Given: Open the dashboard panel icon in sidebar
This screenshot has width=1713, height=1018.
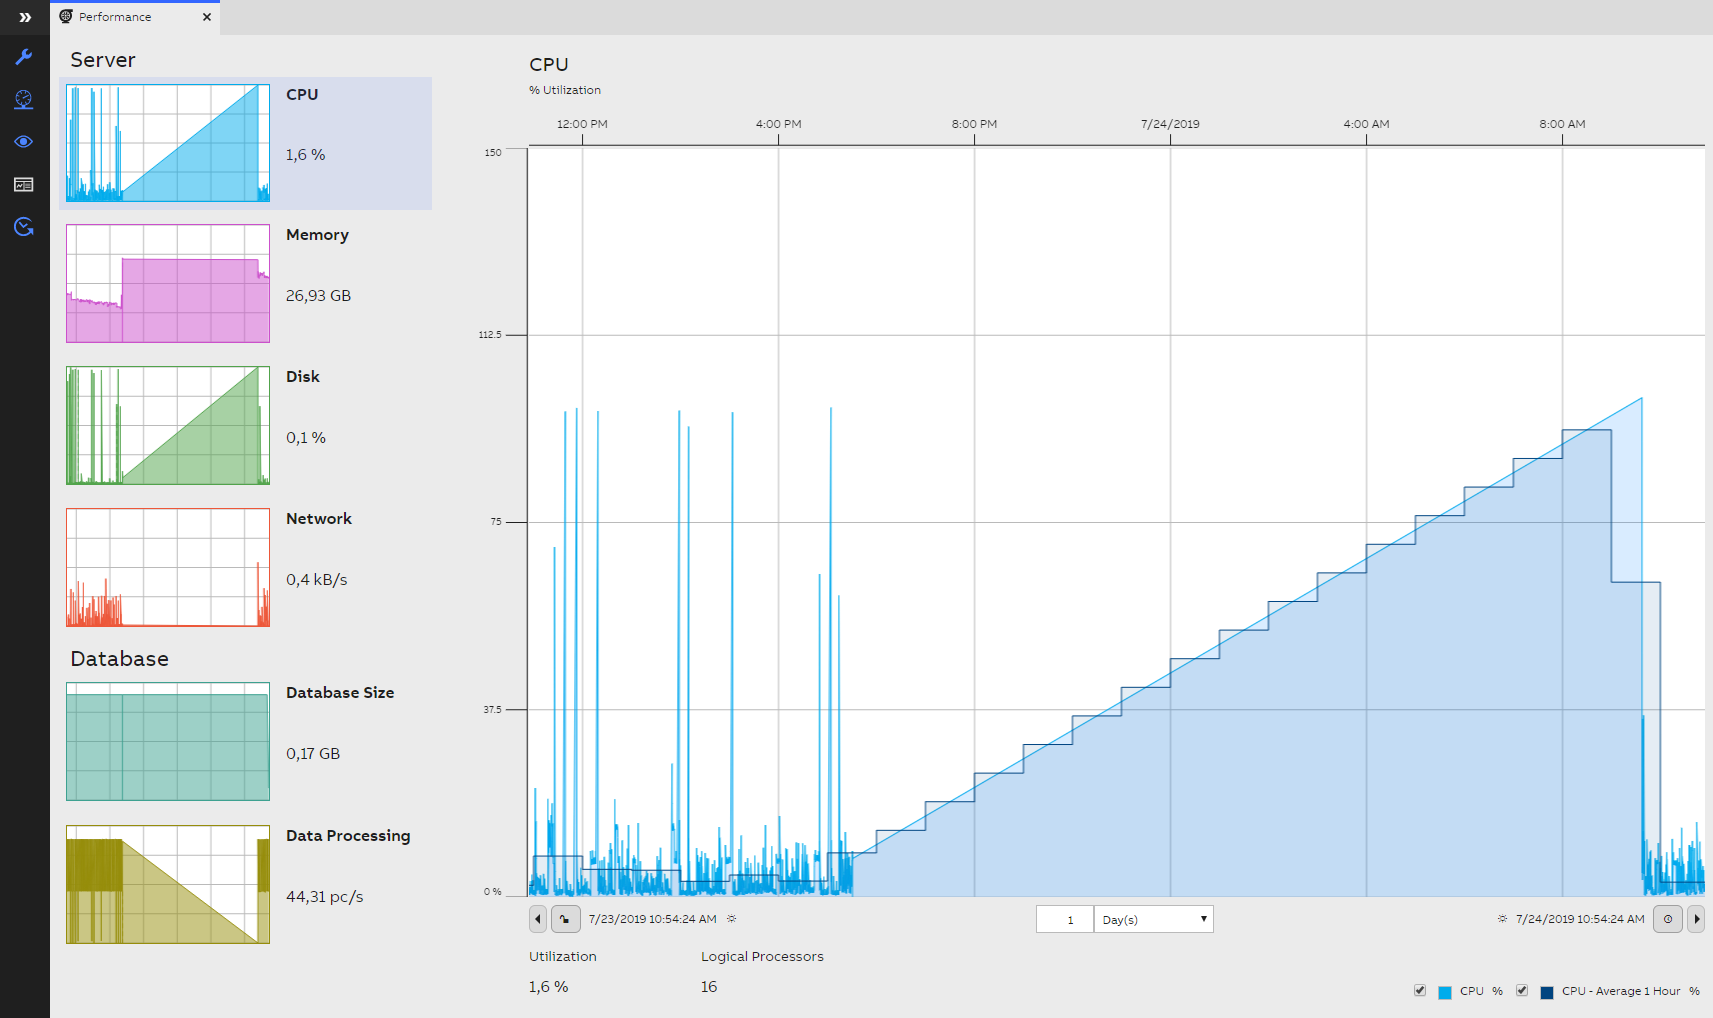Looking at the screenshot, I should click(24, 185).
